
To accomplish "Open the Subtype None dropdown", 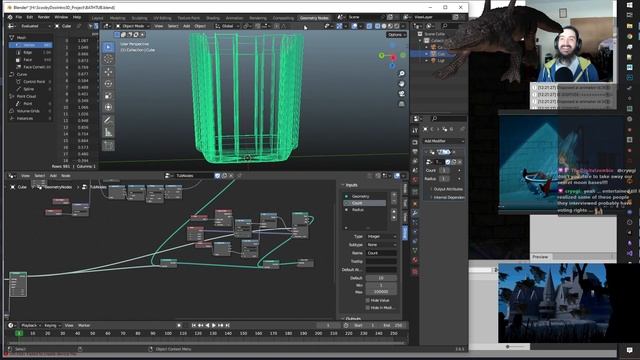I will point(381,245).
